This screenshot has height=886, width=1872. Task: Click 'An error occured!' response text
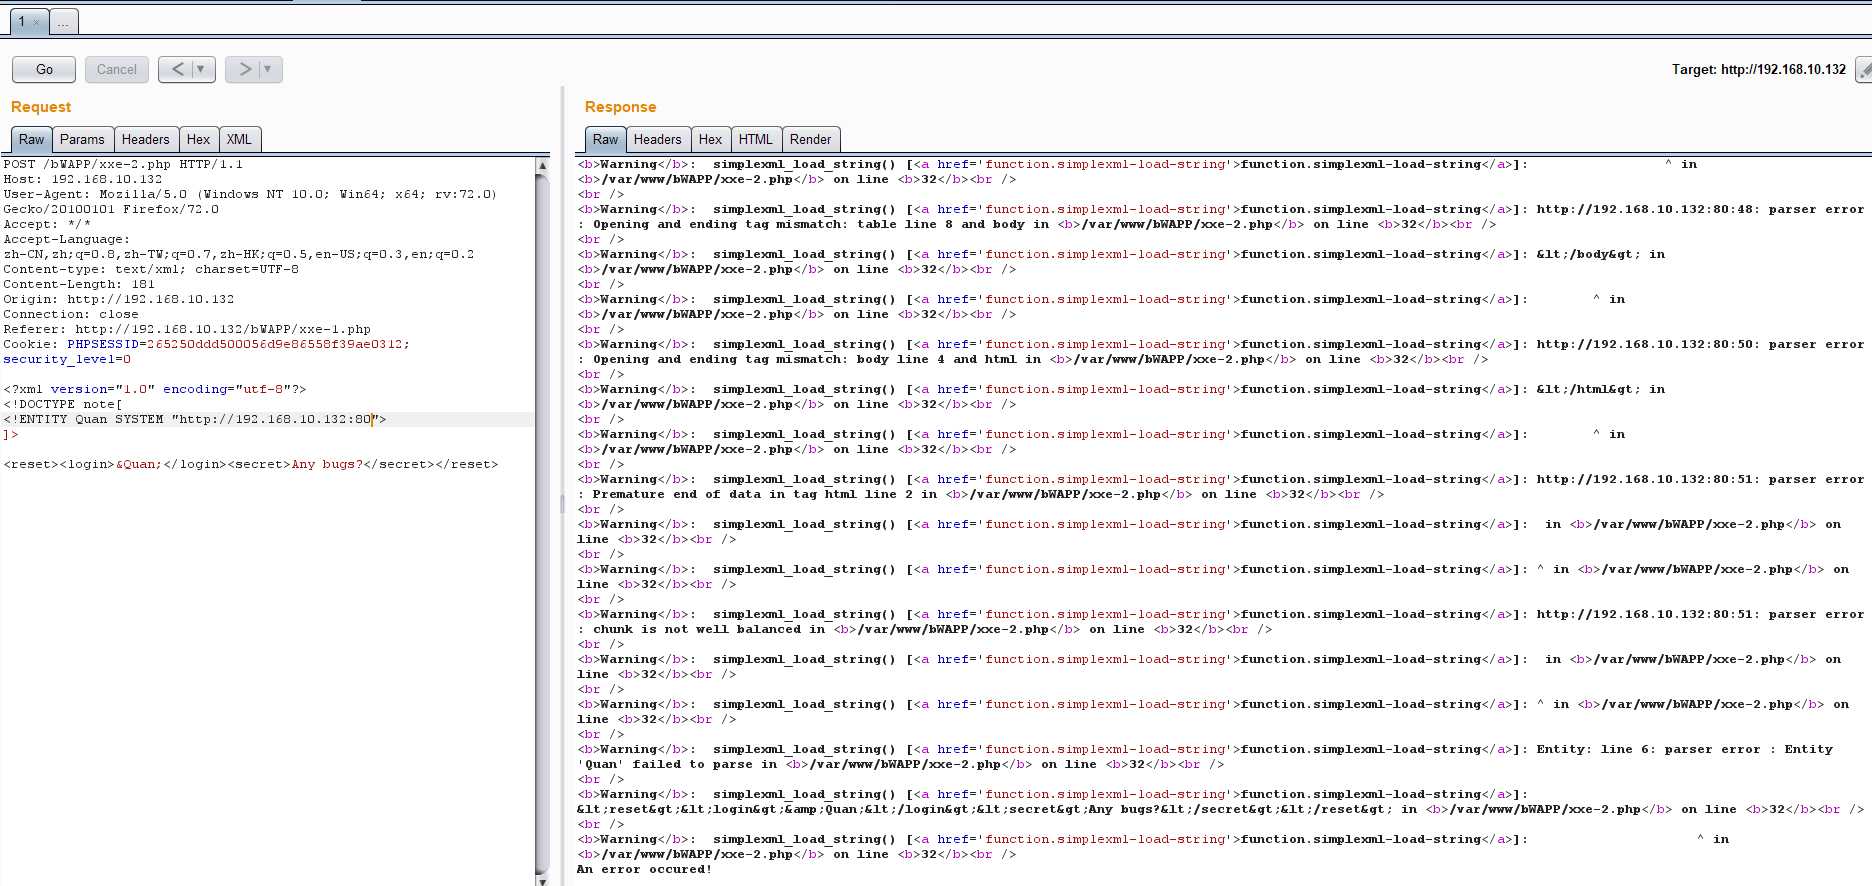(645, 869)
